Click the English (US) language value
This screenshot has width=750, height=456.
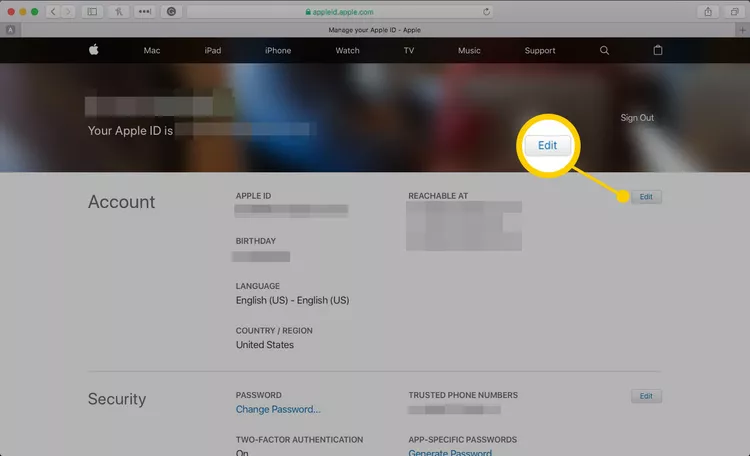click(x=292, y=300)
